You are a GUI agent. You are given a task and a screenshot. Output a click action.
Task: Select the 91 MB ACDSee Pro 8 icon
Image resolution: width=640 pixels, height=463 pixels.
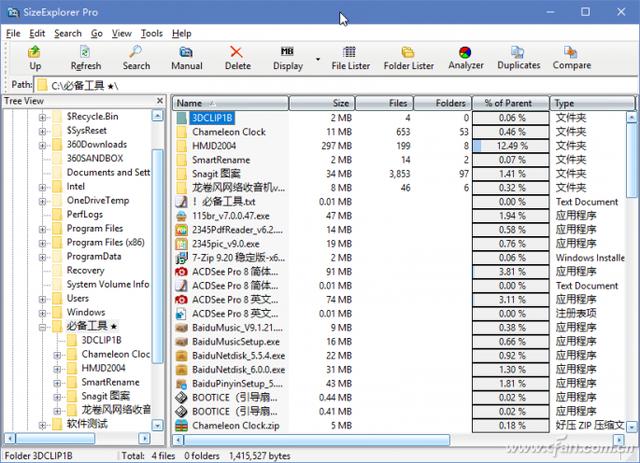tap(181, 272)
